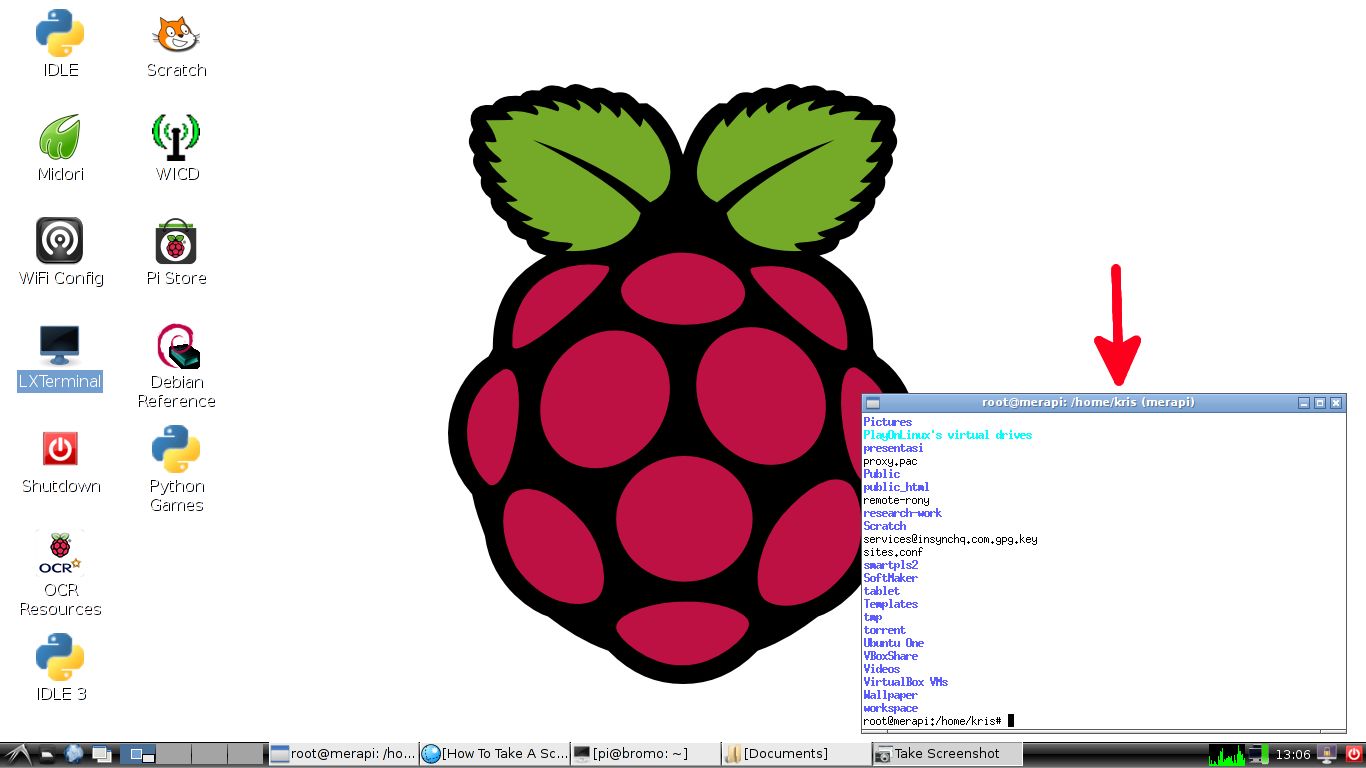
Task: Open the file manager launcher in the taskbar
Action: click(48, 754)
